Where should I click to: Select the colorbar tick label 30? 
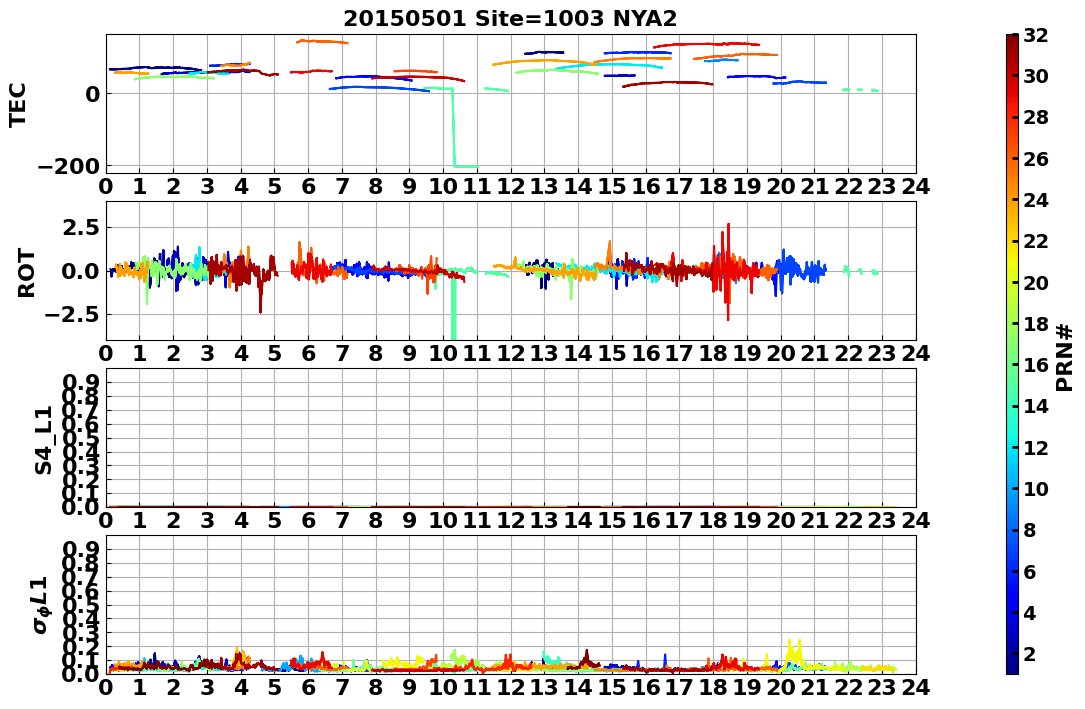1036,76
